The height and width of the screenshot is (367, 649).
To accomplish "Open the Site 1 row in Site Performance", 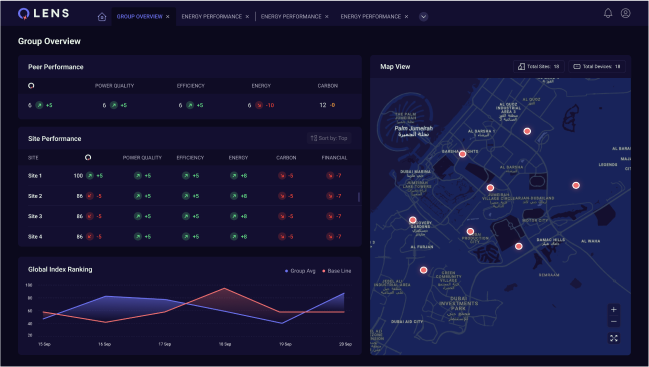I will point(190,176).
